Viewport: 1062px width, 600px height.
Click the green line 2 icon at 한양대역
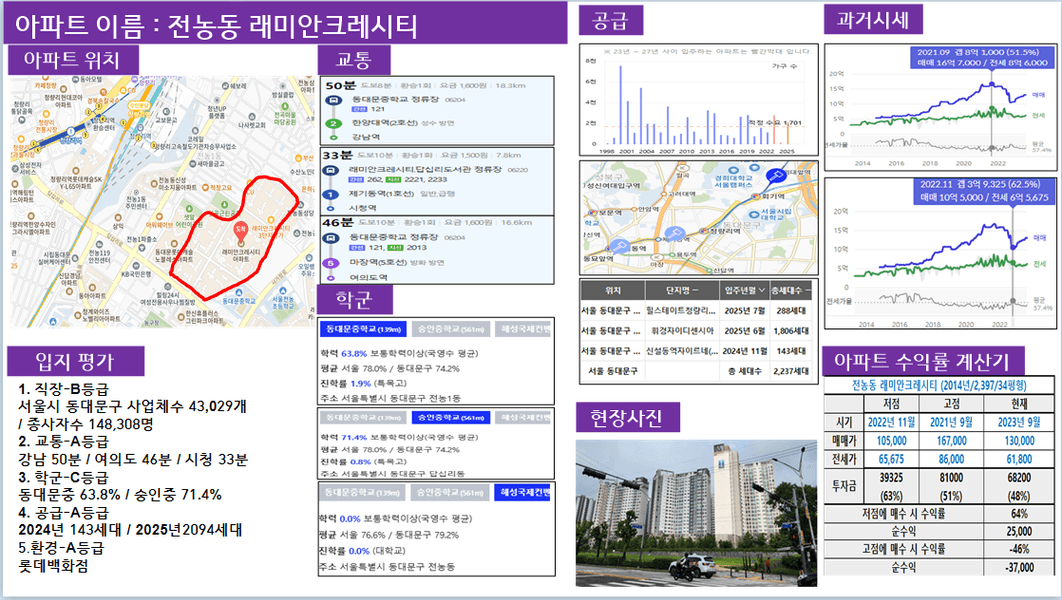click(x=333, y=123)
